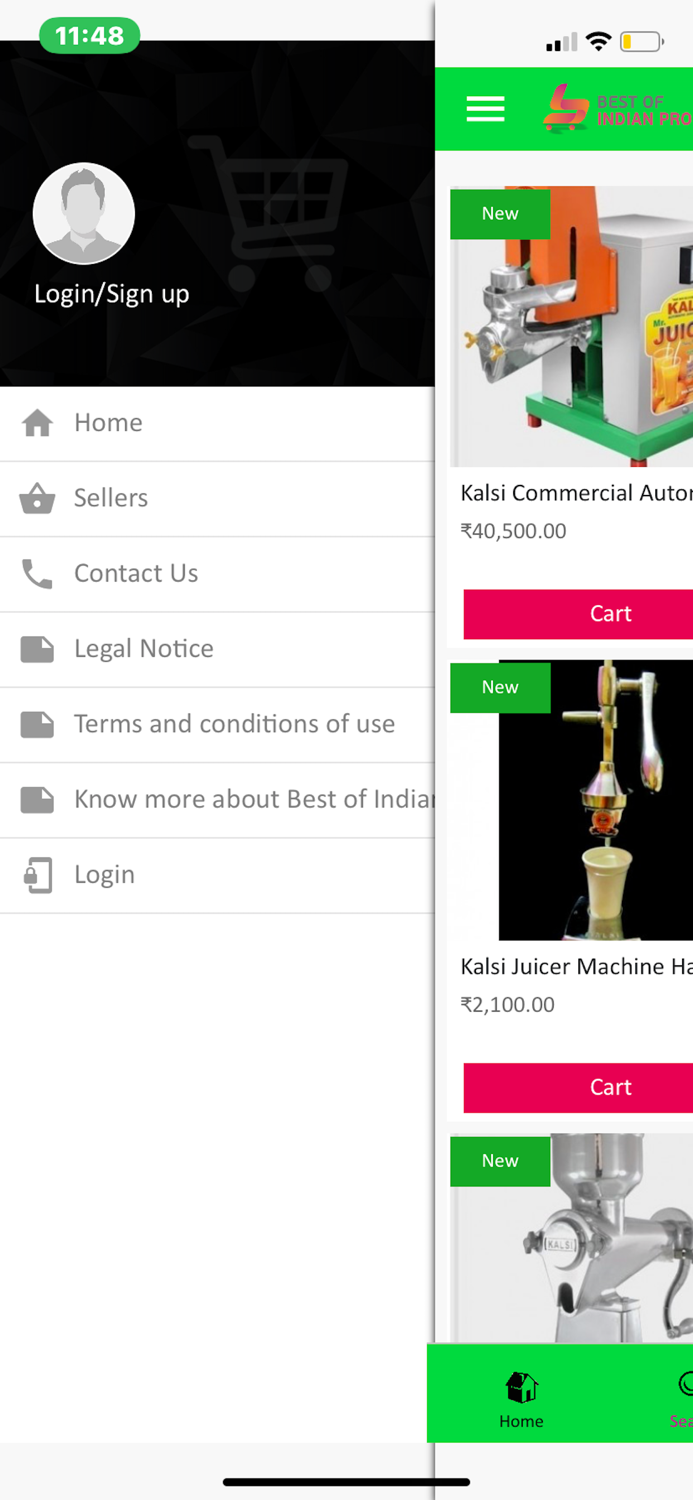Open the Kalsi Commercial juicer product image
Screen dimensions: 693x1500
pos(572,326)
